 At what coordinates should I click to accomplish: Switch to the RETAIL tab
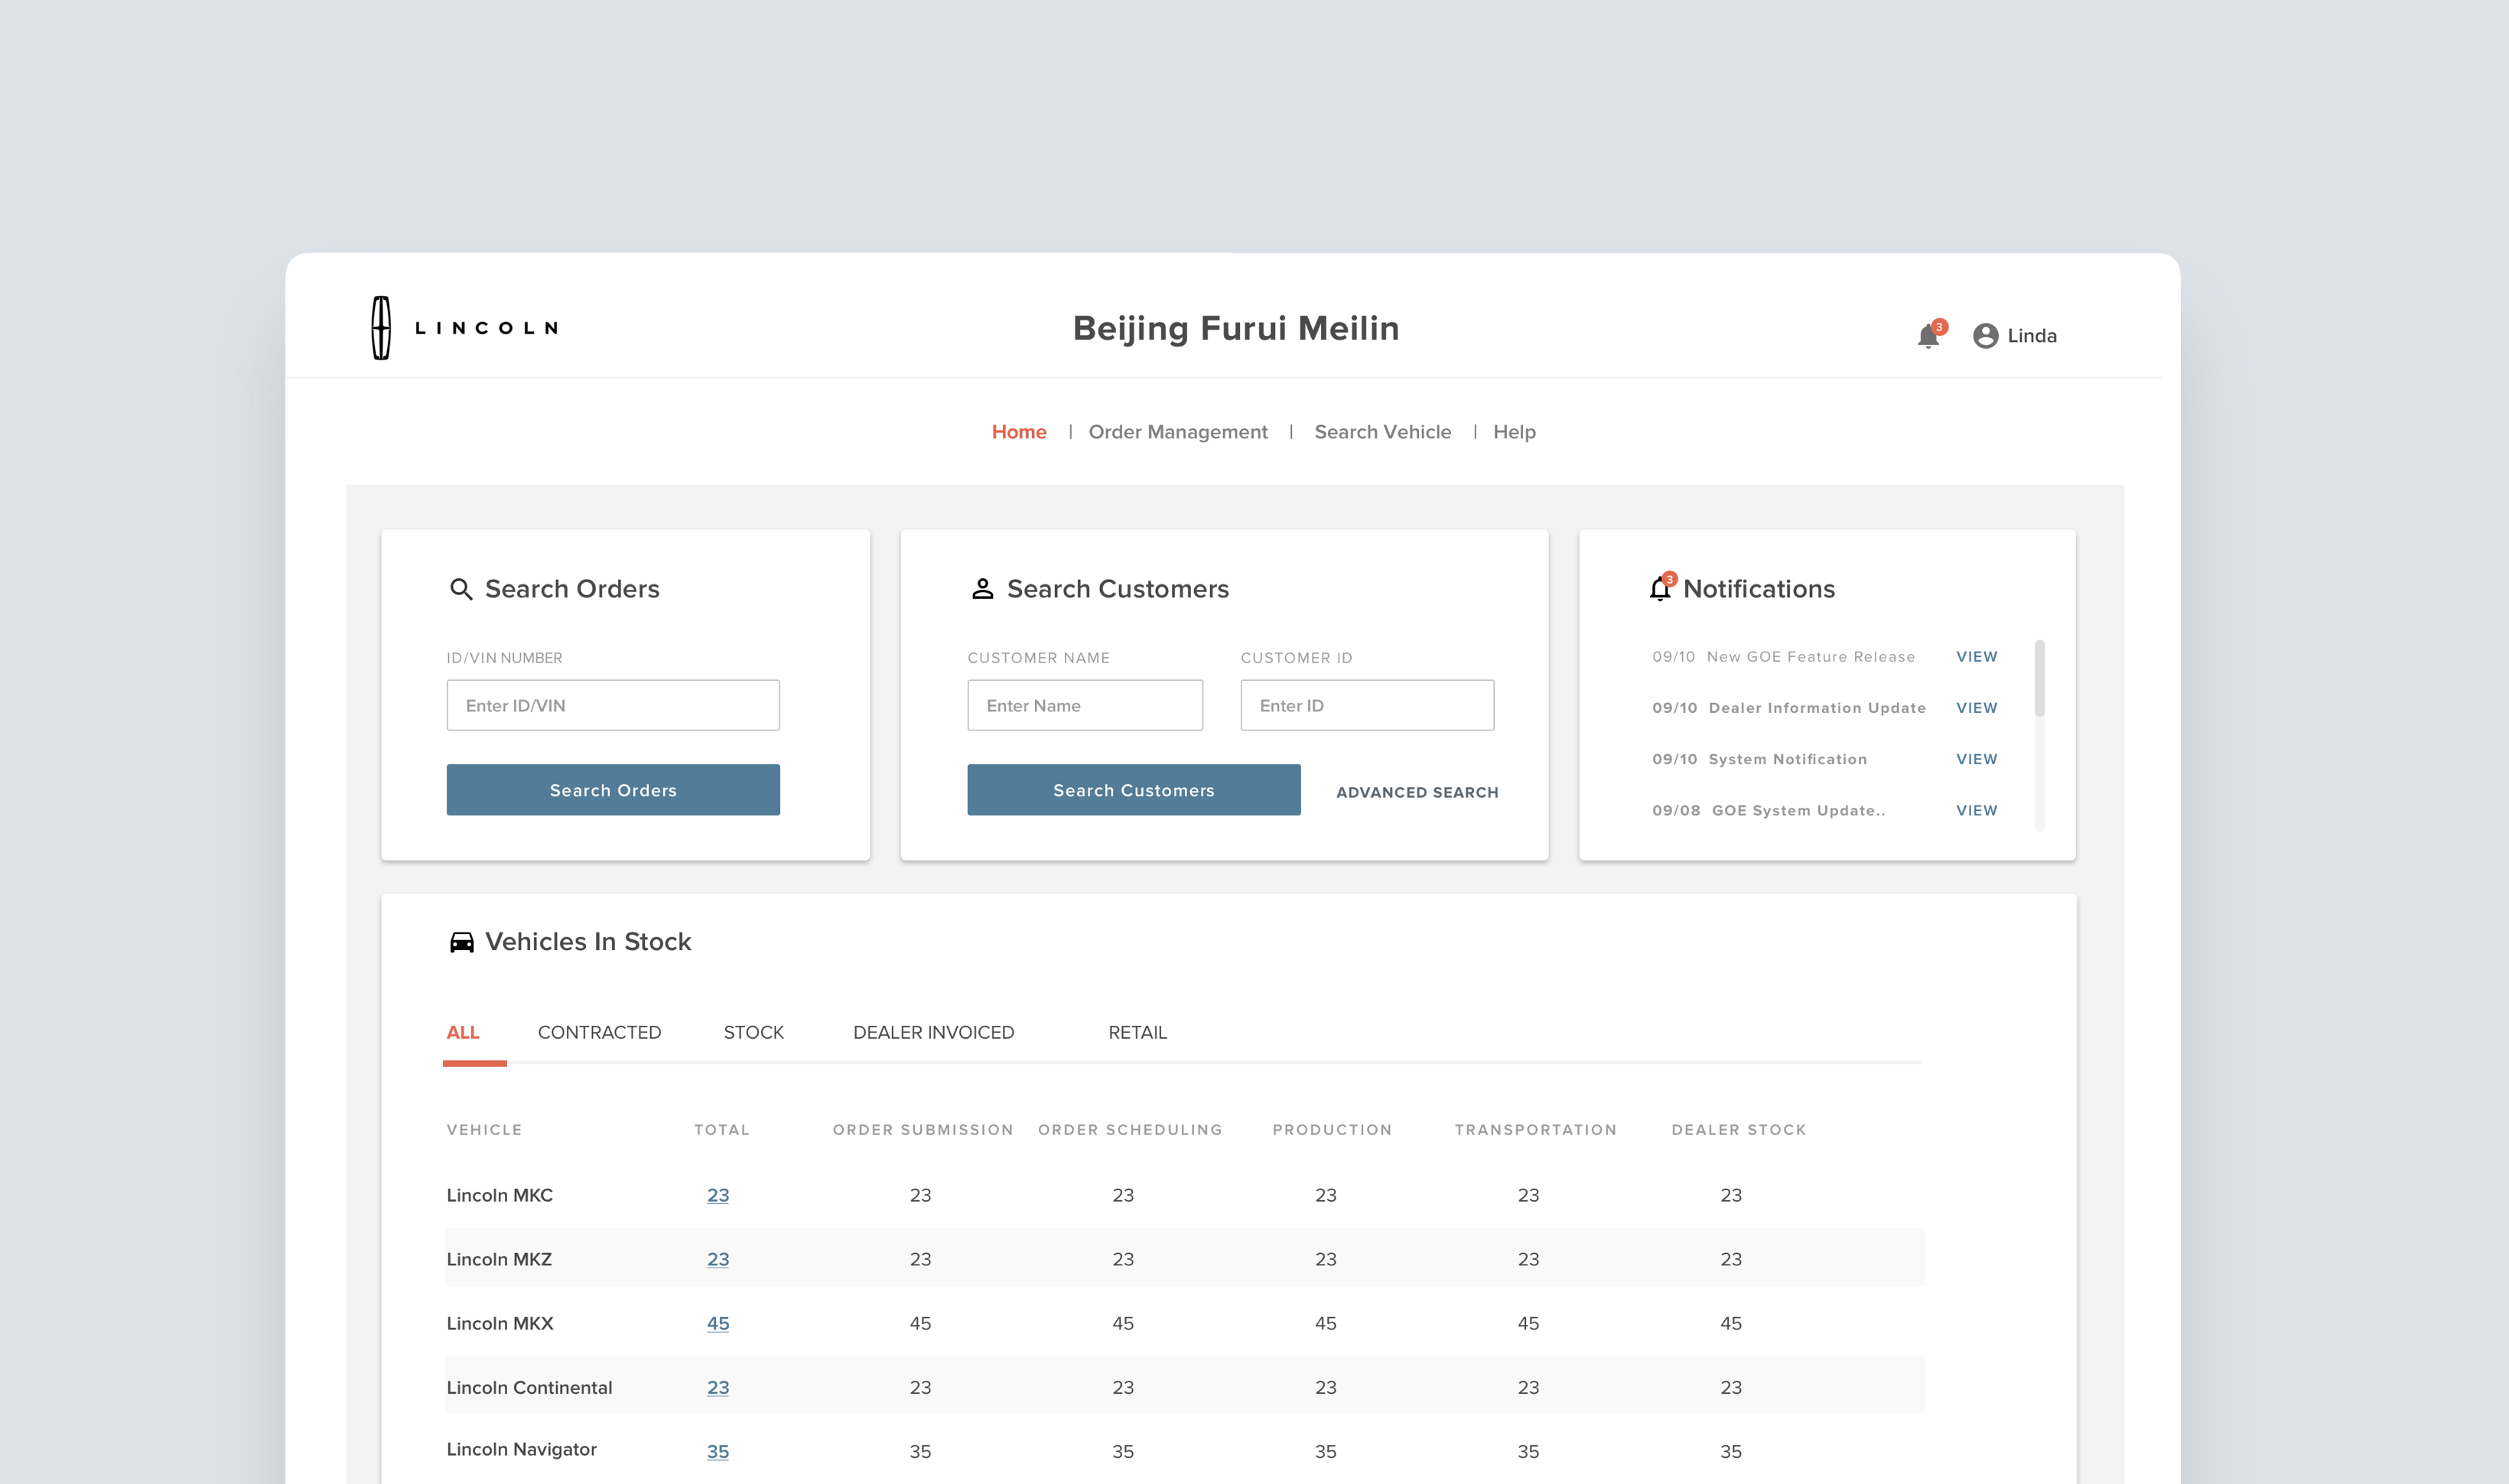point(1137,1032)
